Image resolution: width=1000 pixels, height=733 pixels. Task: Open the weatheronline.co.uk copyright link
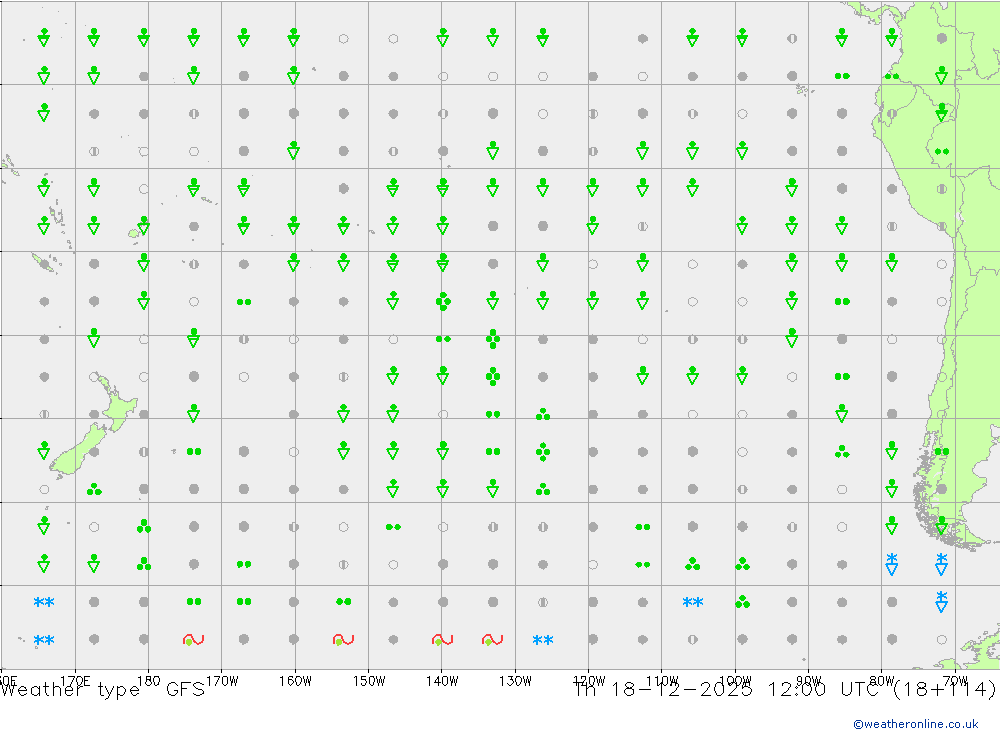pyautogui.click(x=915, y=724)
